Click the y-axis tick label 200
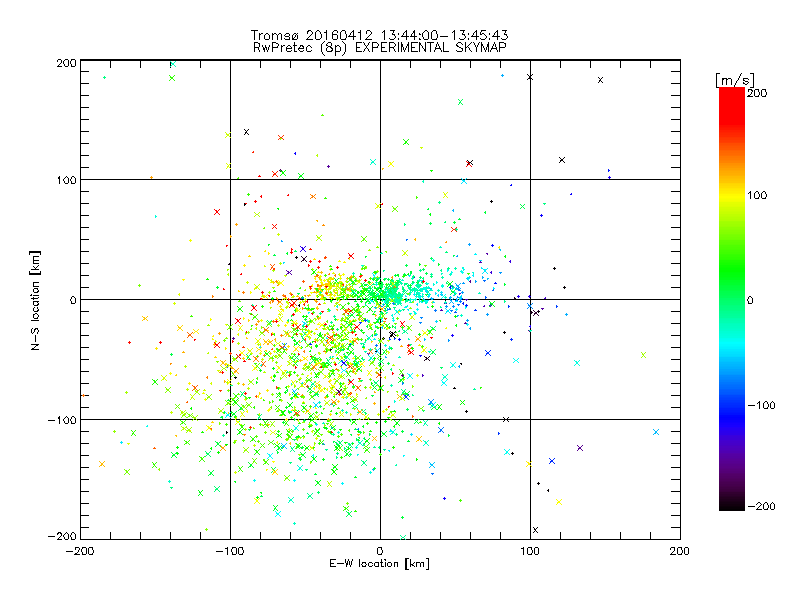800x600 pixels. [66, 63]
